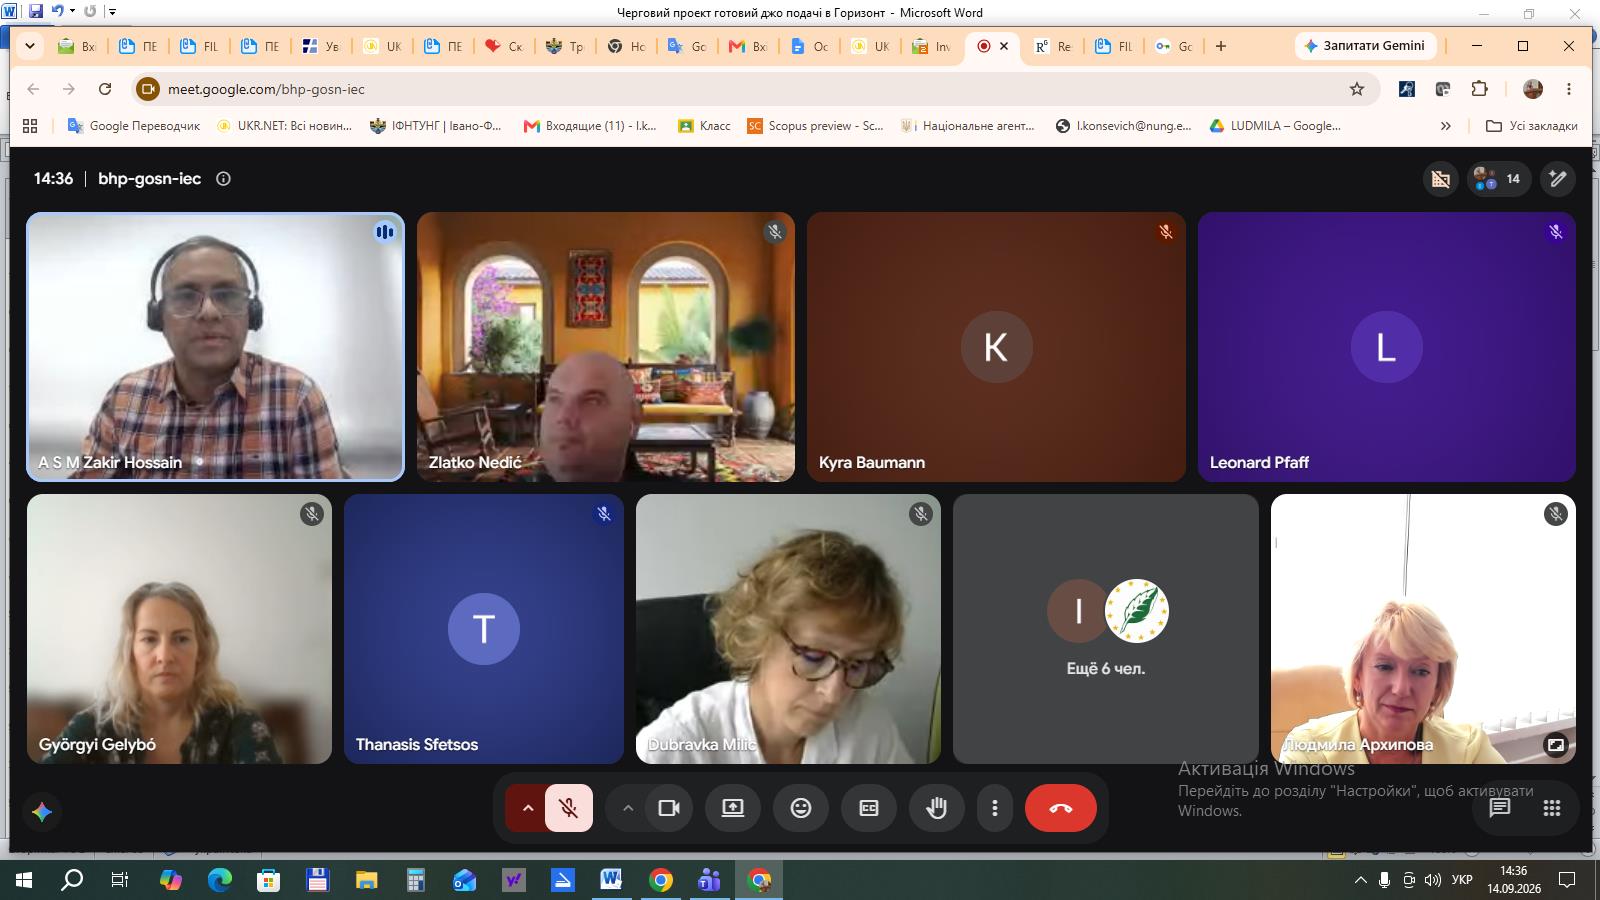The width and height of the screenshot is (1600, 900).
Task: Click the Запитати Gemini button
Action: coord(1366,46)
